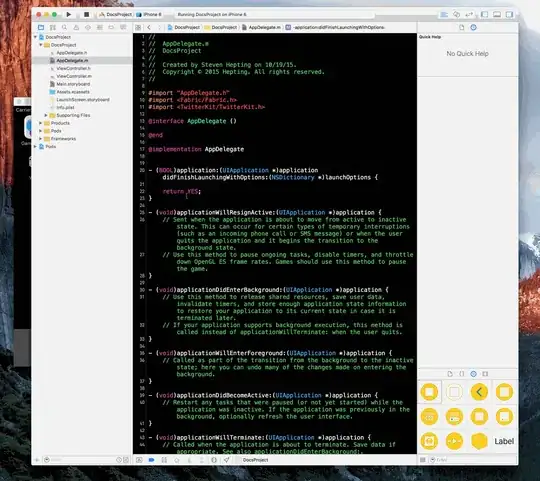Toggle breakpoints activation in debug bar
The height and width of the screenshot is (481, 540).
151,460
